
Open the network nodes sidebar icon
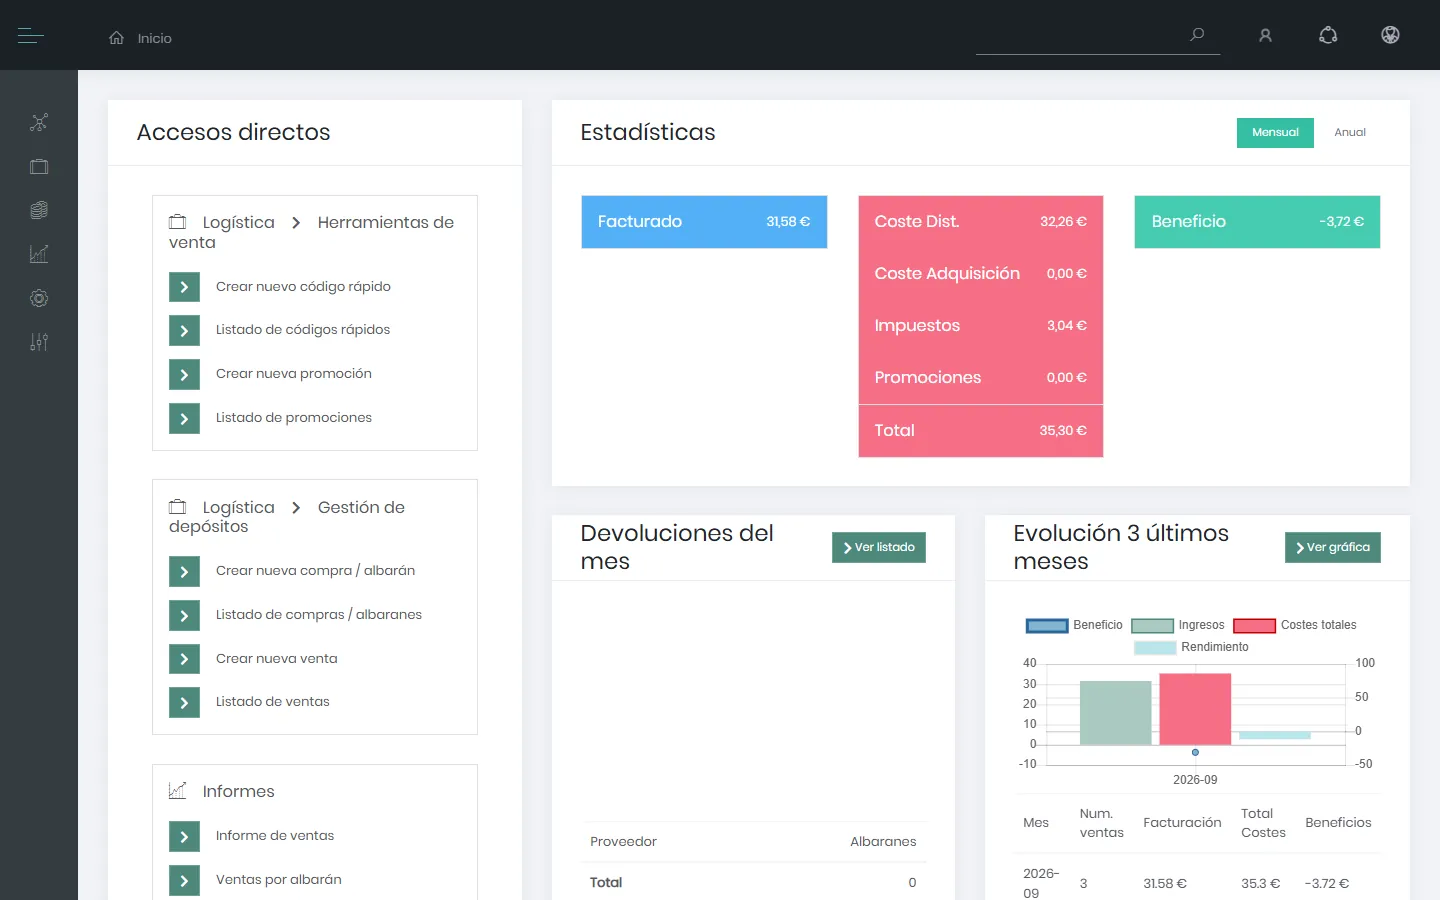click(39, 123)
